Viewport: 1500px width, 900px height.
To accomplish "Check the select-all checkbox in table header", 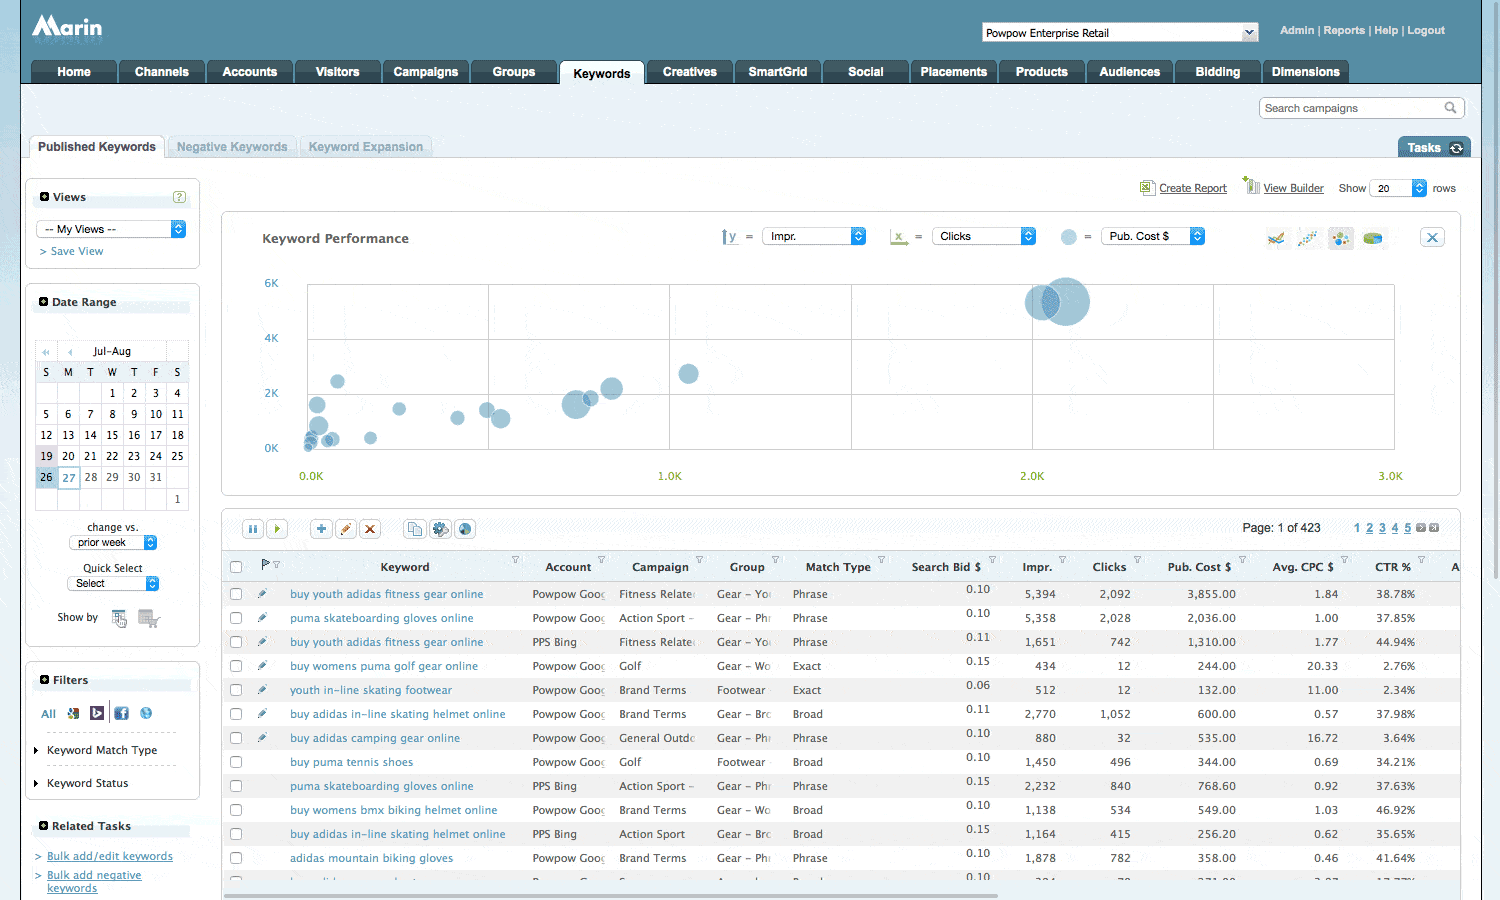I will (x=236, y=567).
